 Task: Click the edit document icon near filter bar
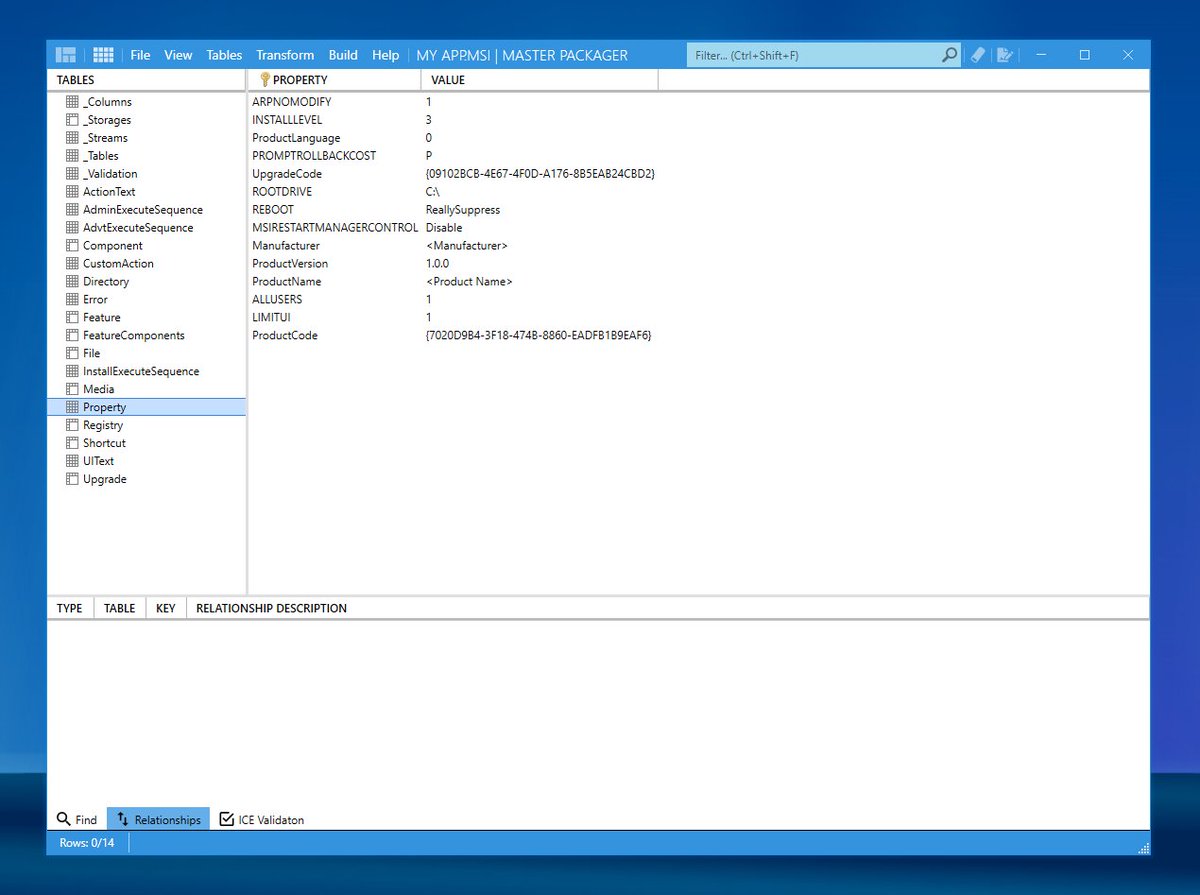coord(1005,54)
